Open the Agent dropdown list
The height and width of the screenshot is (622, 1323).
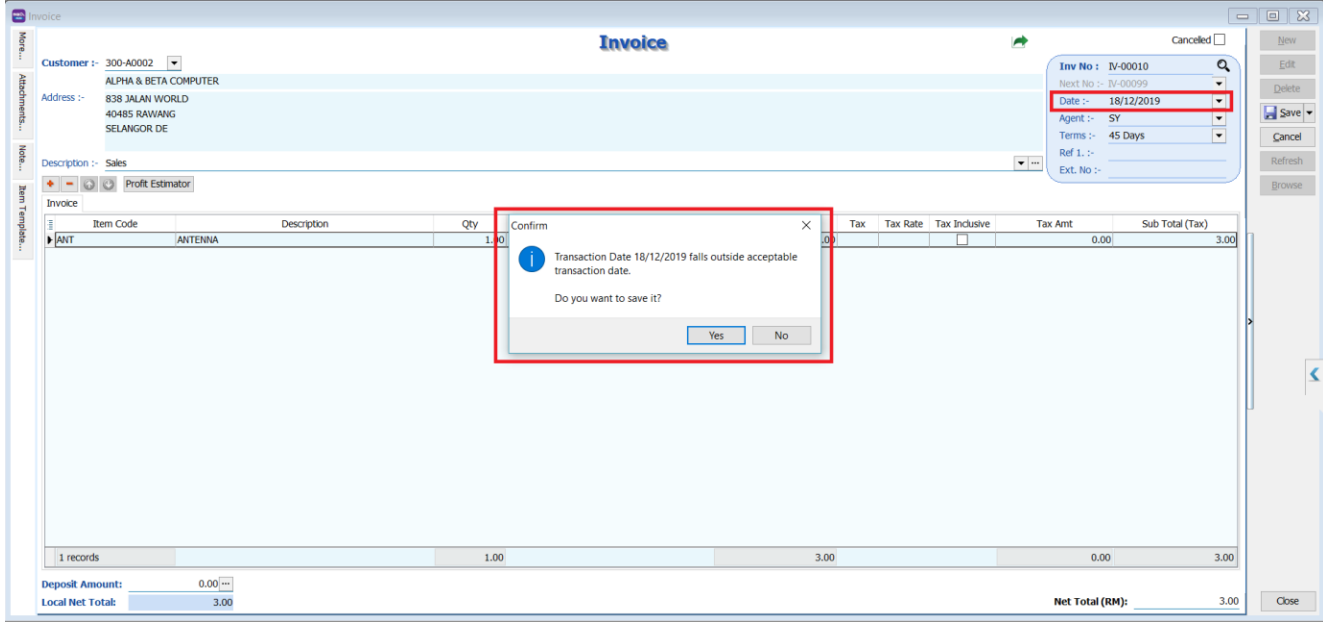1218,118
